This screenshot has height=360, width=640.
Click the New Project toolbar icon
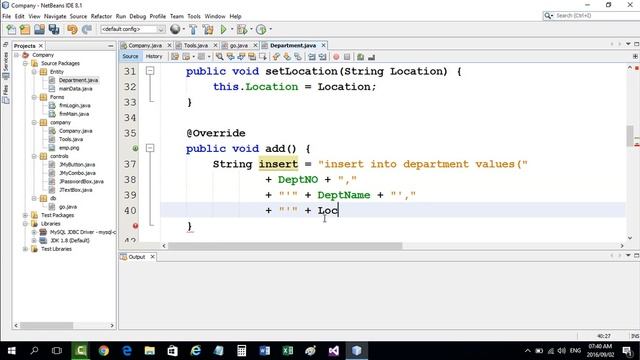pyautogui.click(x=25, y=29)
